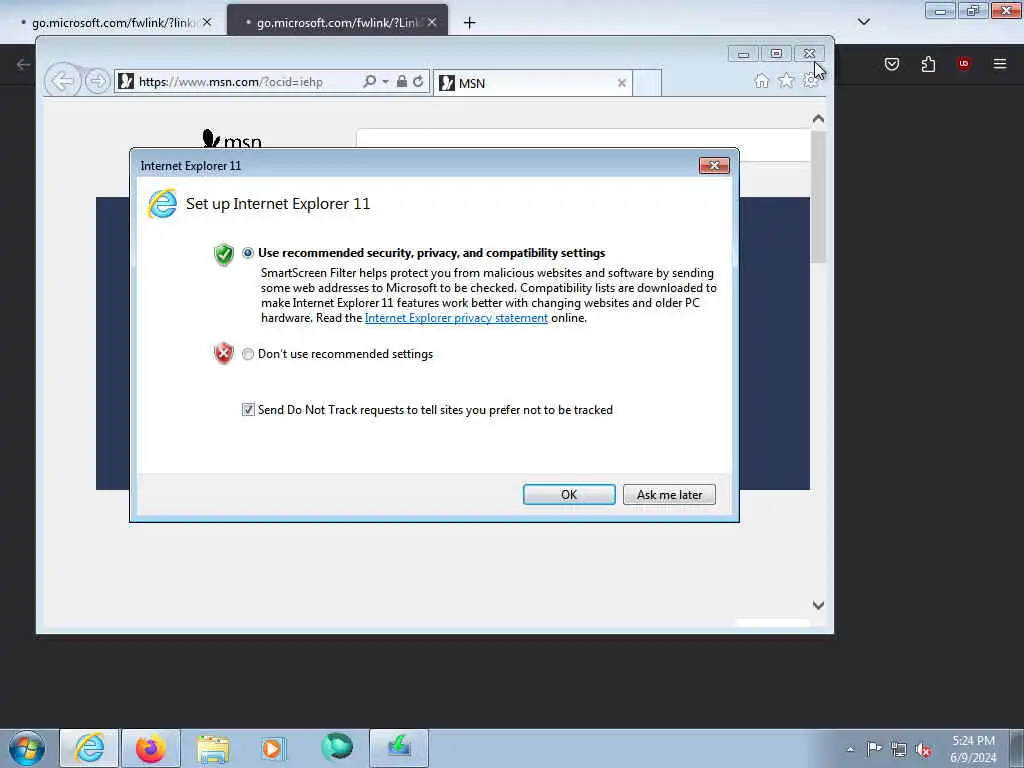Open Windows Explorer folder taskbar icon
The height and width of the screenshot is (768, 1024).
pyautogui.click(x=213, y=748)
